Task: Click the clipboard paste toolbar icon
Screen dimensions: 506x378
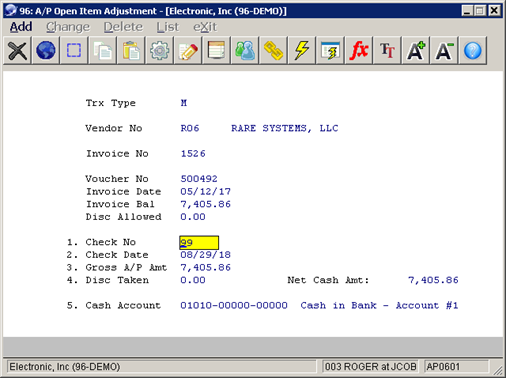Action: point(131,51)
